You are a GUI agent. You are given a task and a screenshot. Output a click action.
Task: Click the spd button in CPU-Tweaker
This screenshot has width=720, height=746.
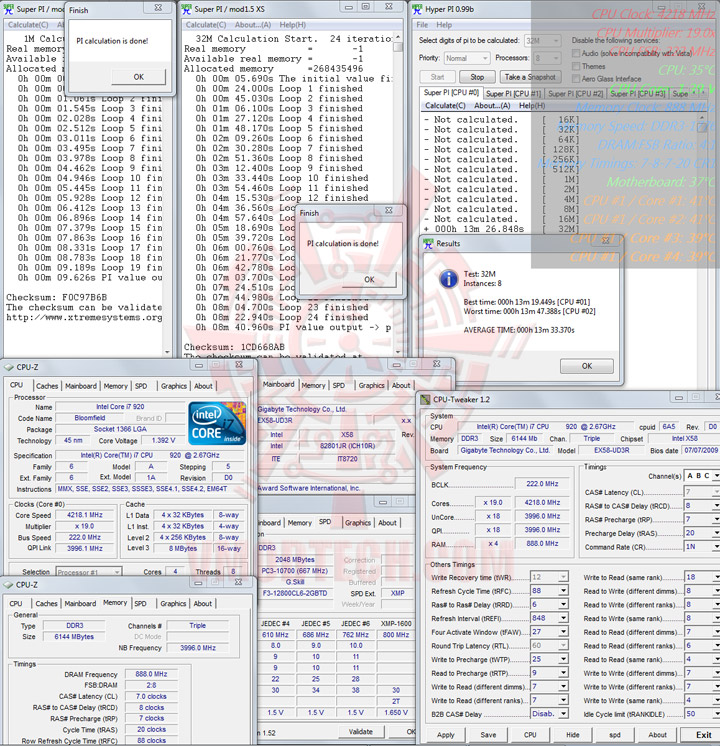615,735
